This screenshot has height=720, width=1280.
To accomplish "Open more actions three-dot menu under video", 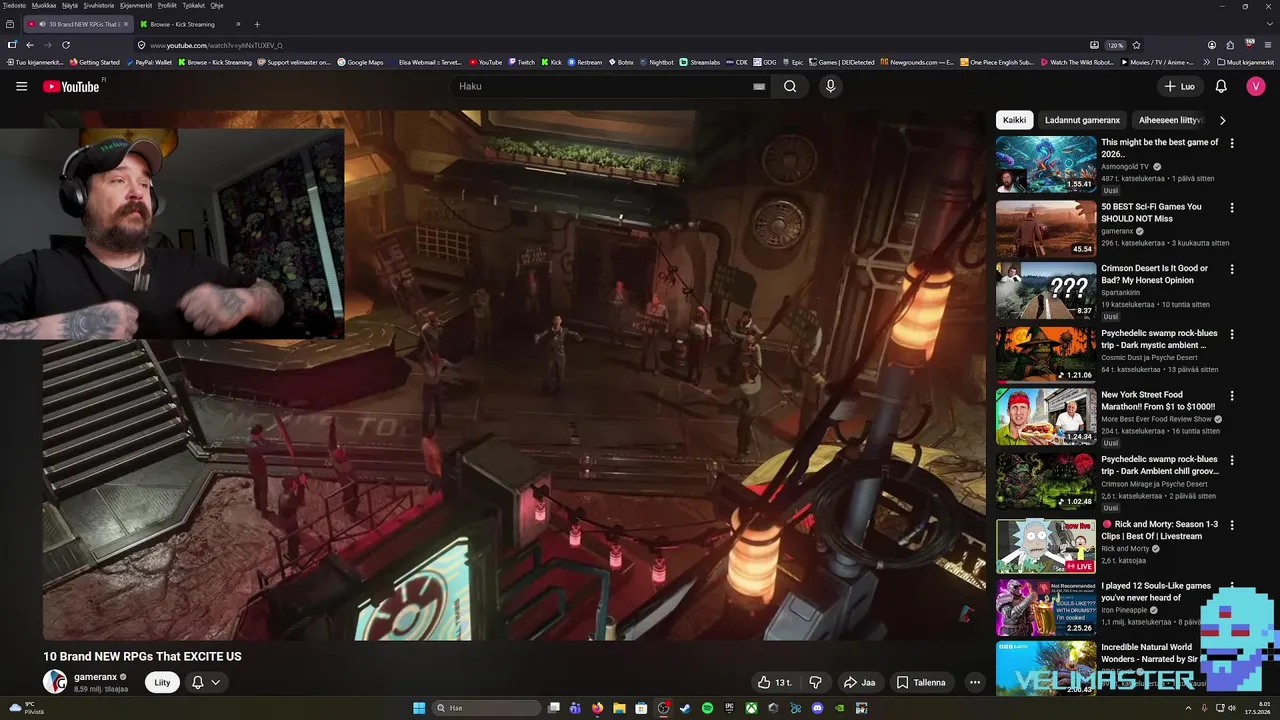I will coord(975,682).
